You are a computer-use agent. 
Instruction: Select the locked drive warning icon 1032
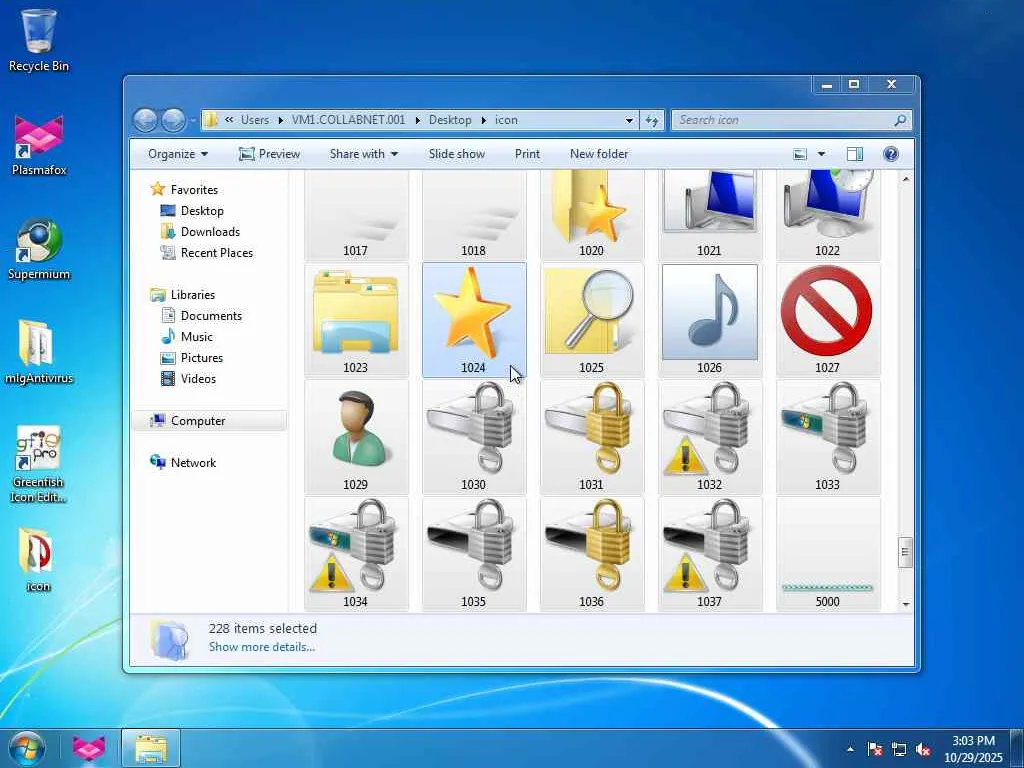click(x=710, y=437)
